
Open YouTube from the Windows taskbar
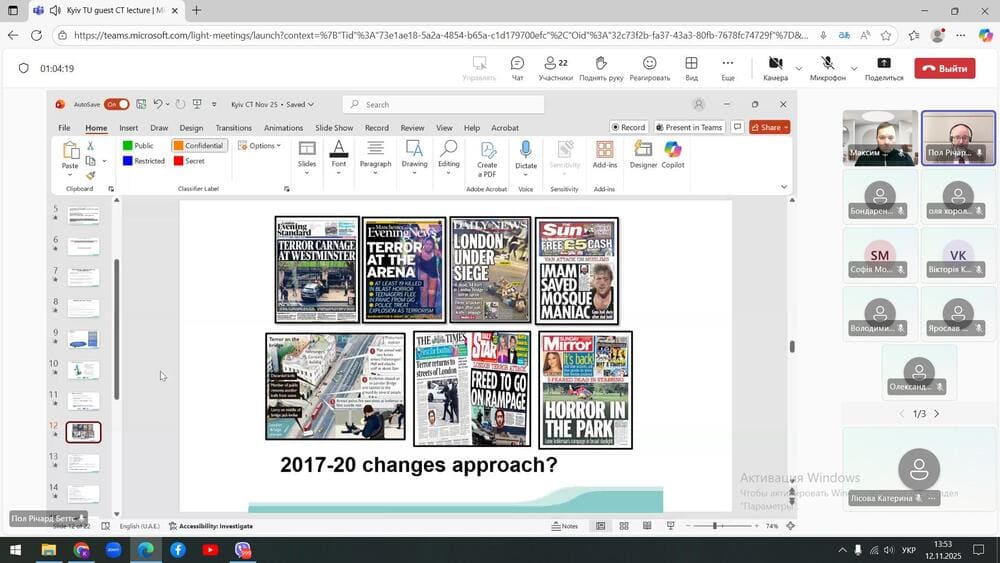click(210, 549)
